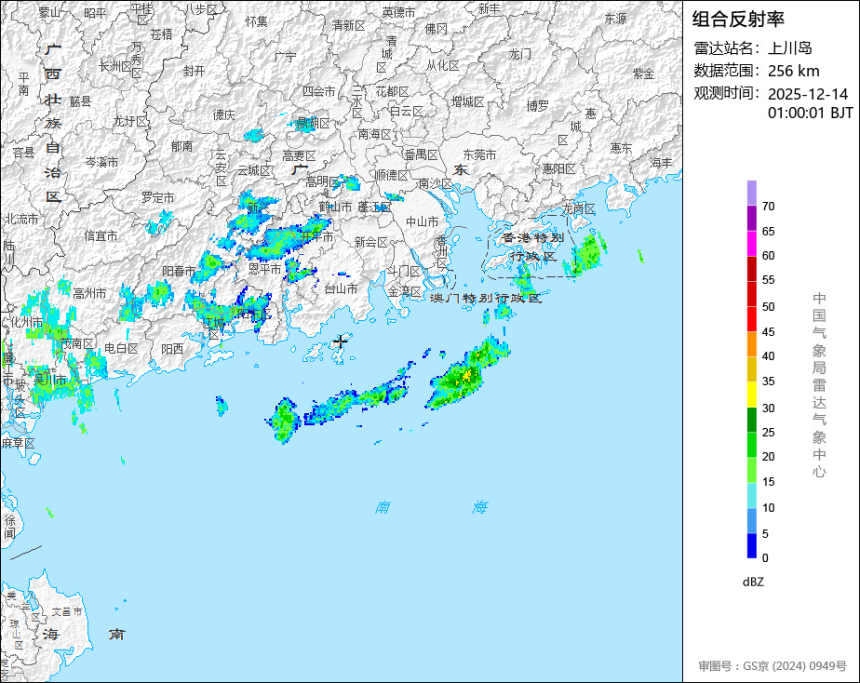
Task: Click the 阳春市 label on the map
Action: pos(179,271)
